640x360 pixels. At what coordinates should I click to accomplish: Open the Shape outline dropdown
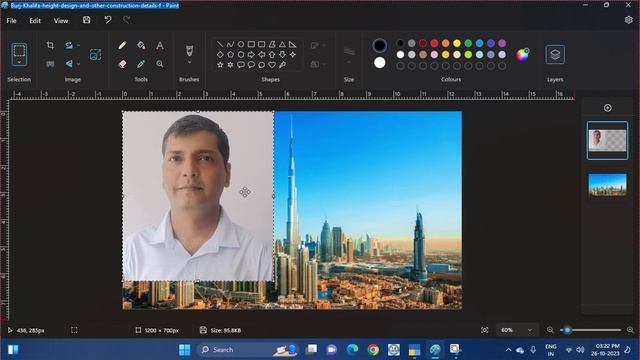pyautogui.click(x=318, y=45)
